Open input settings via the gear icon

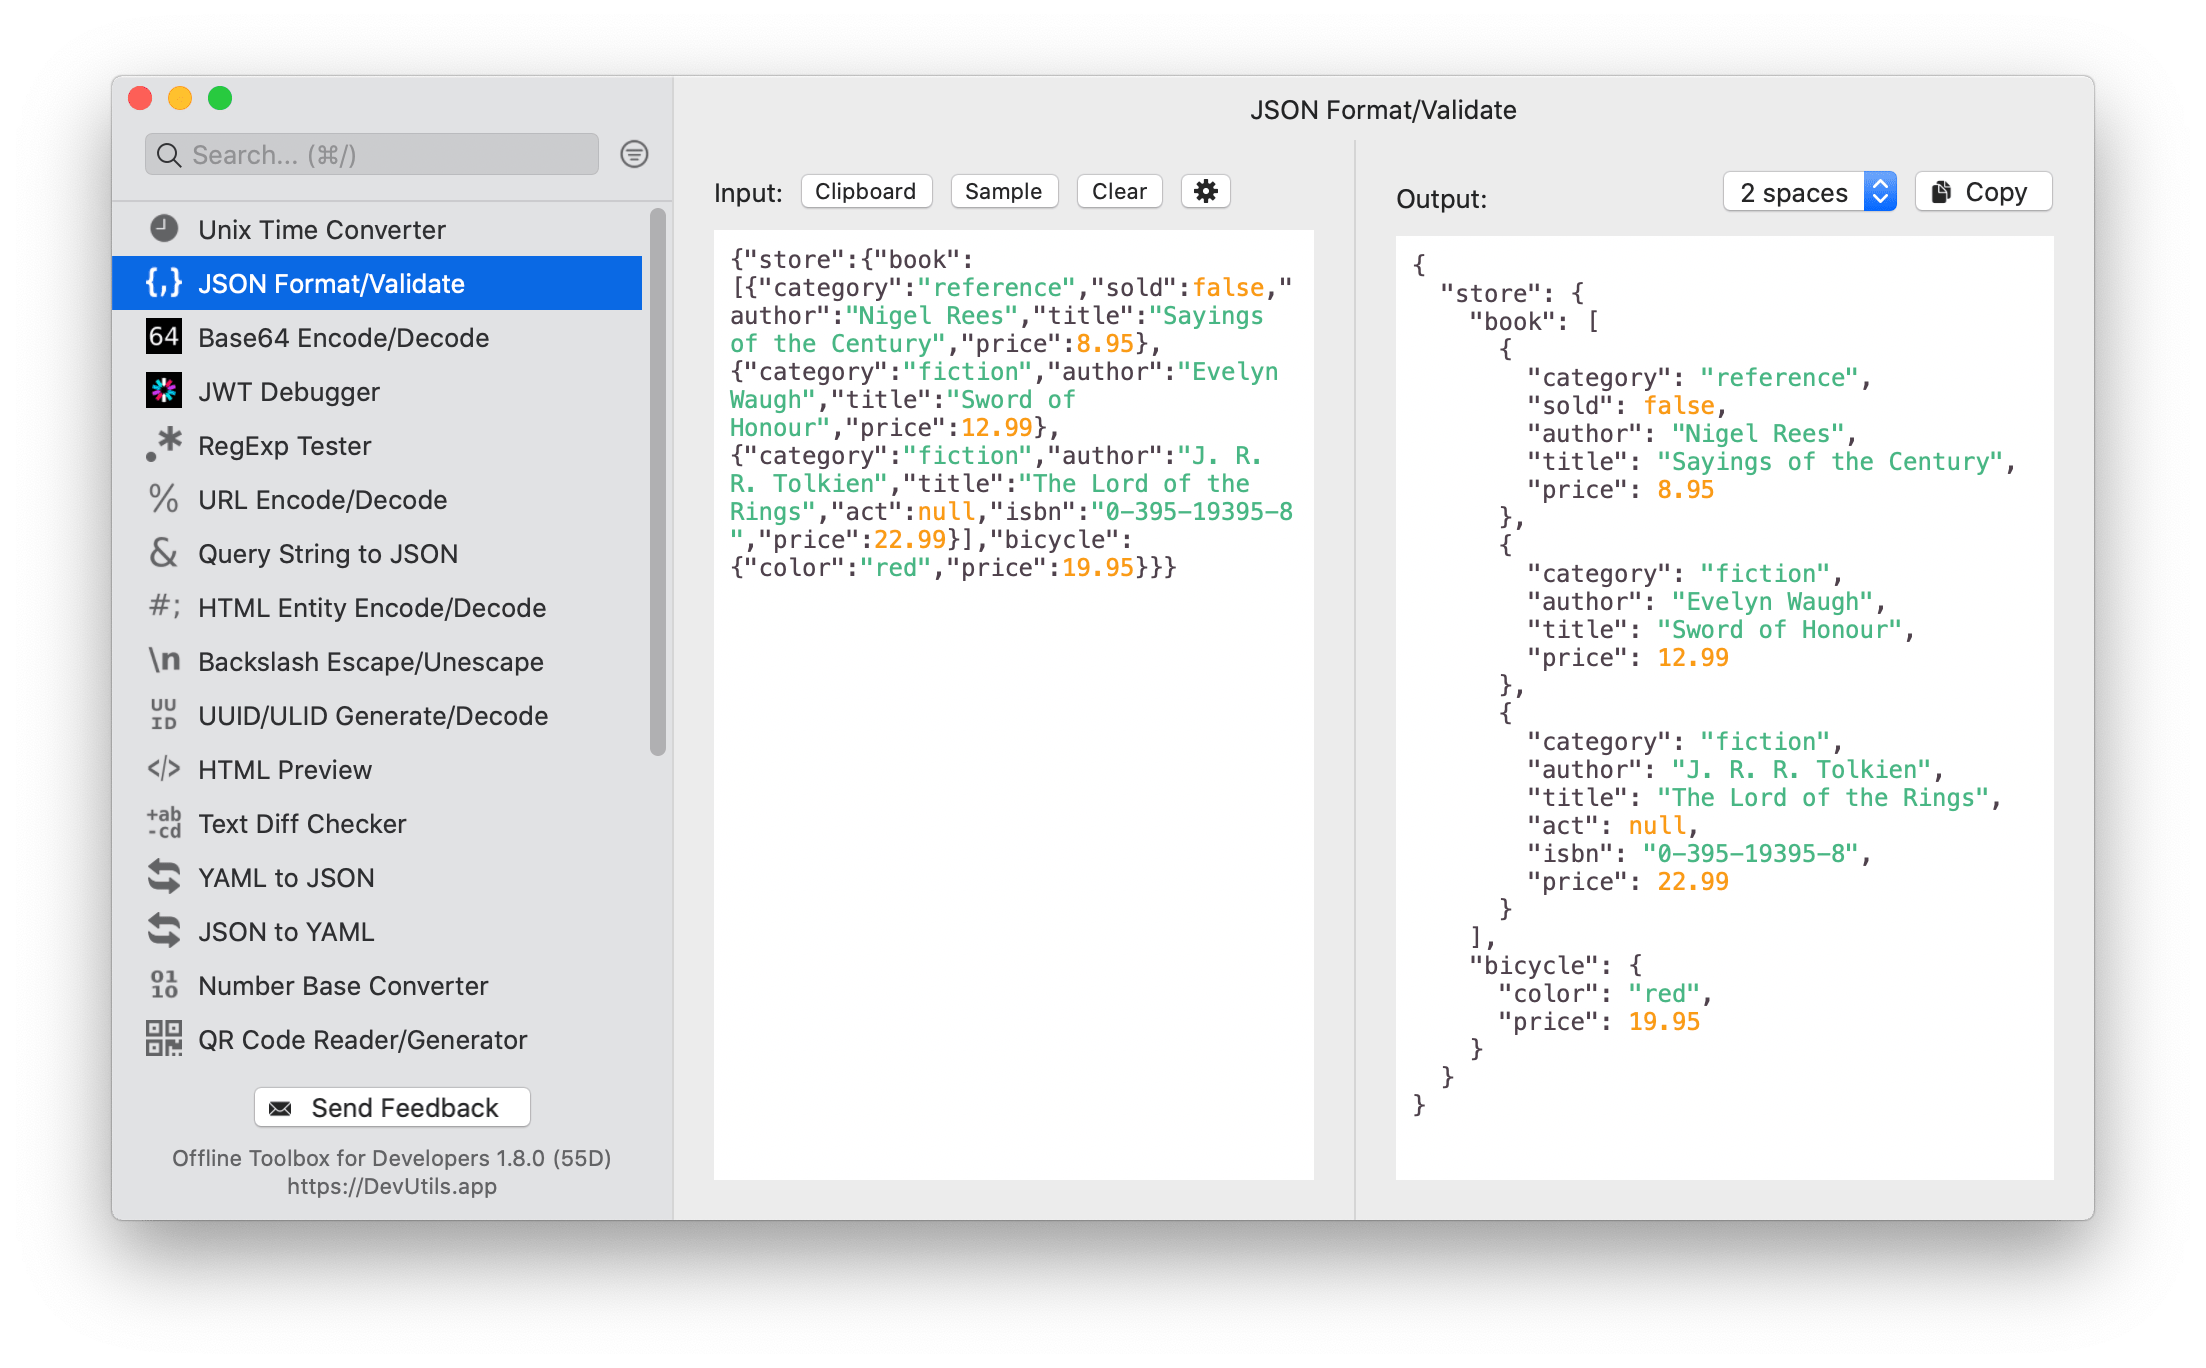(x=1206, y=191)
